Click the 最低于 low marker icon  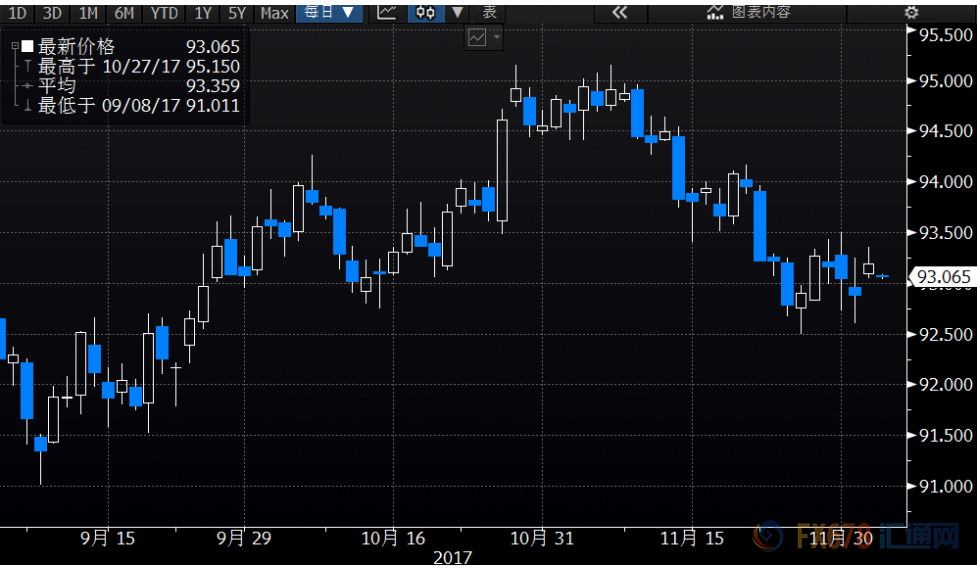[26, 105]
